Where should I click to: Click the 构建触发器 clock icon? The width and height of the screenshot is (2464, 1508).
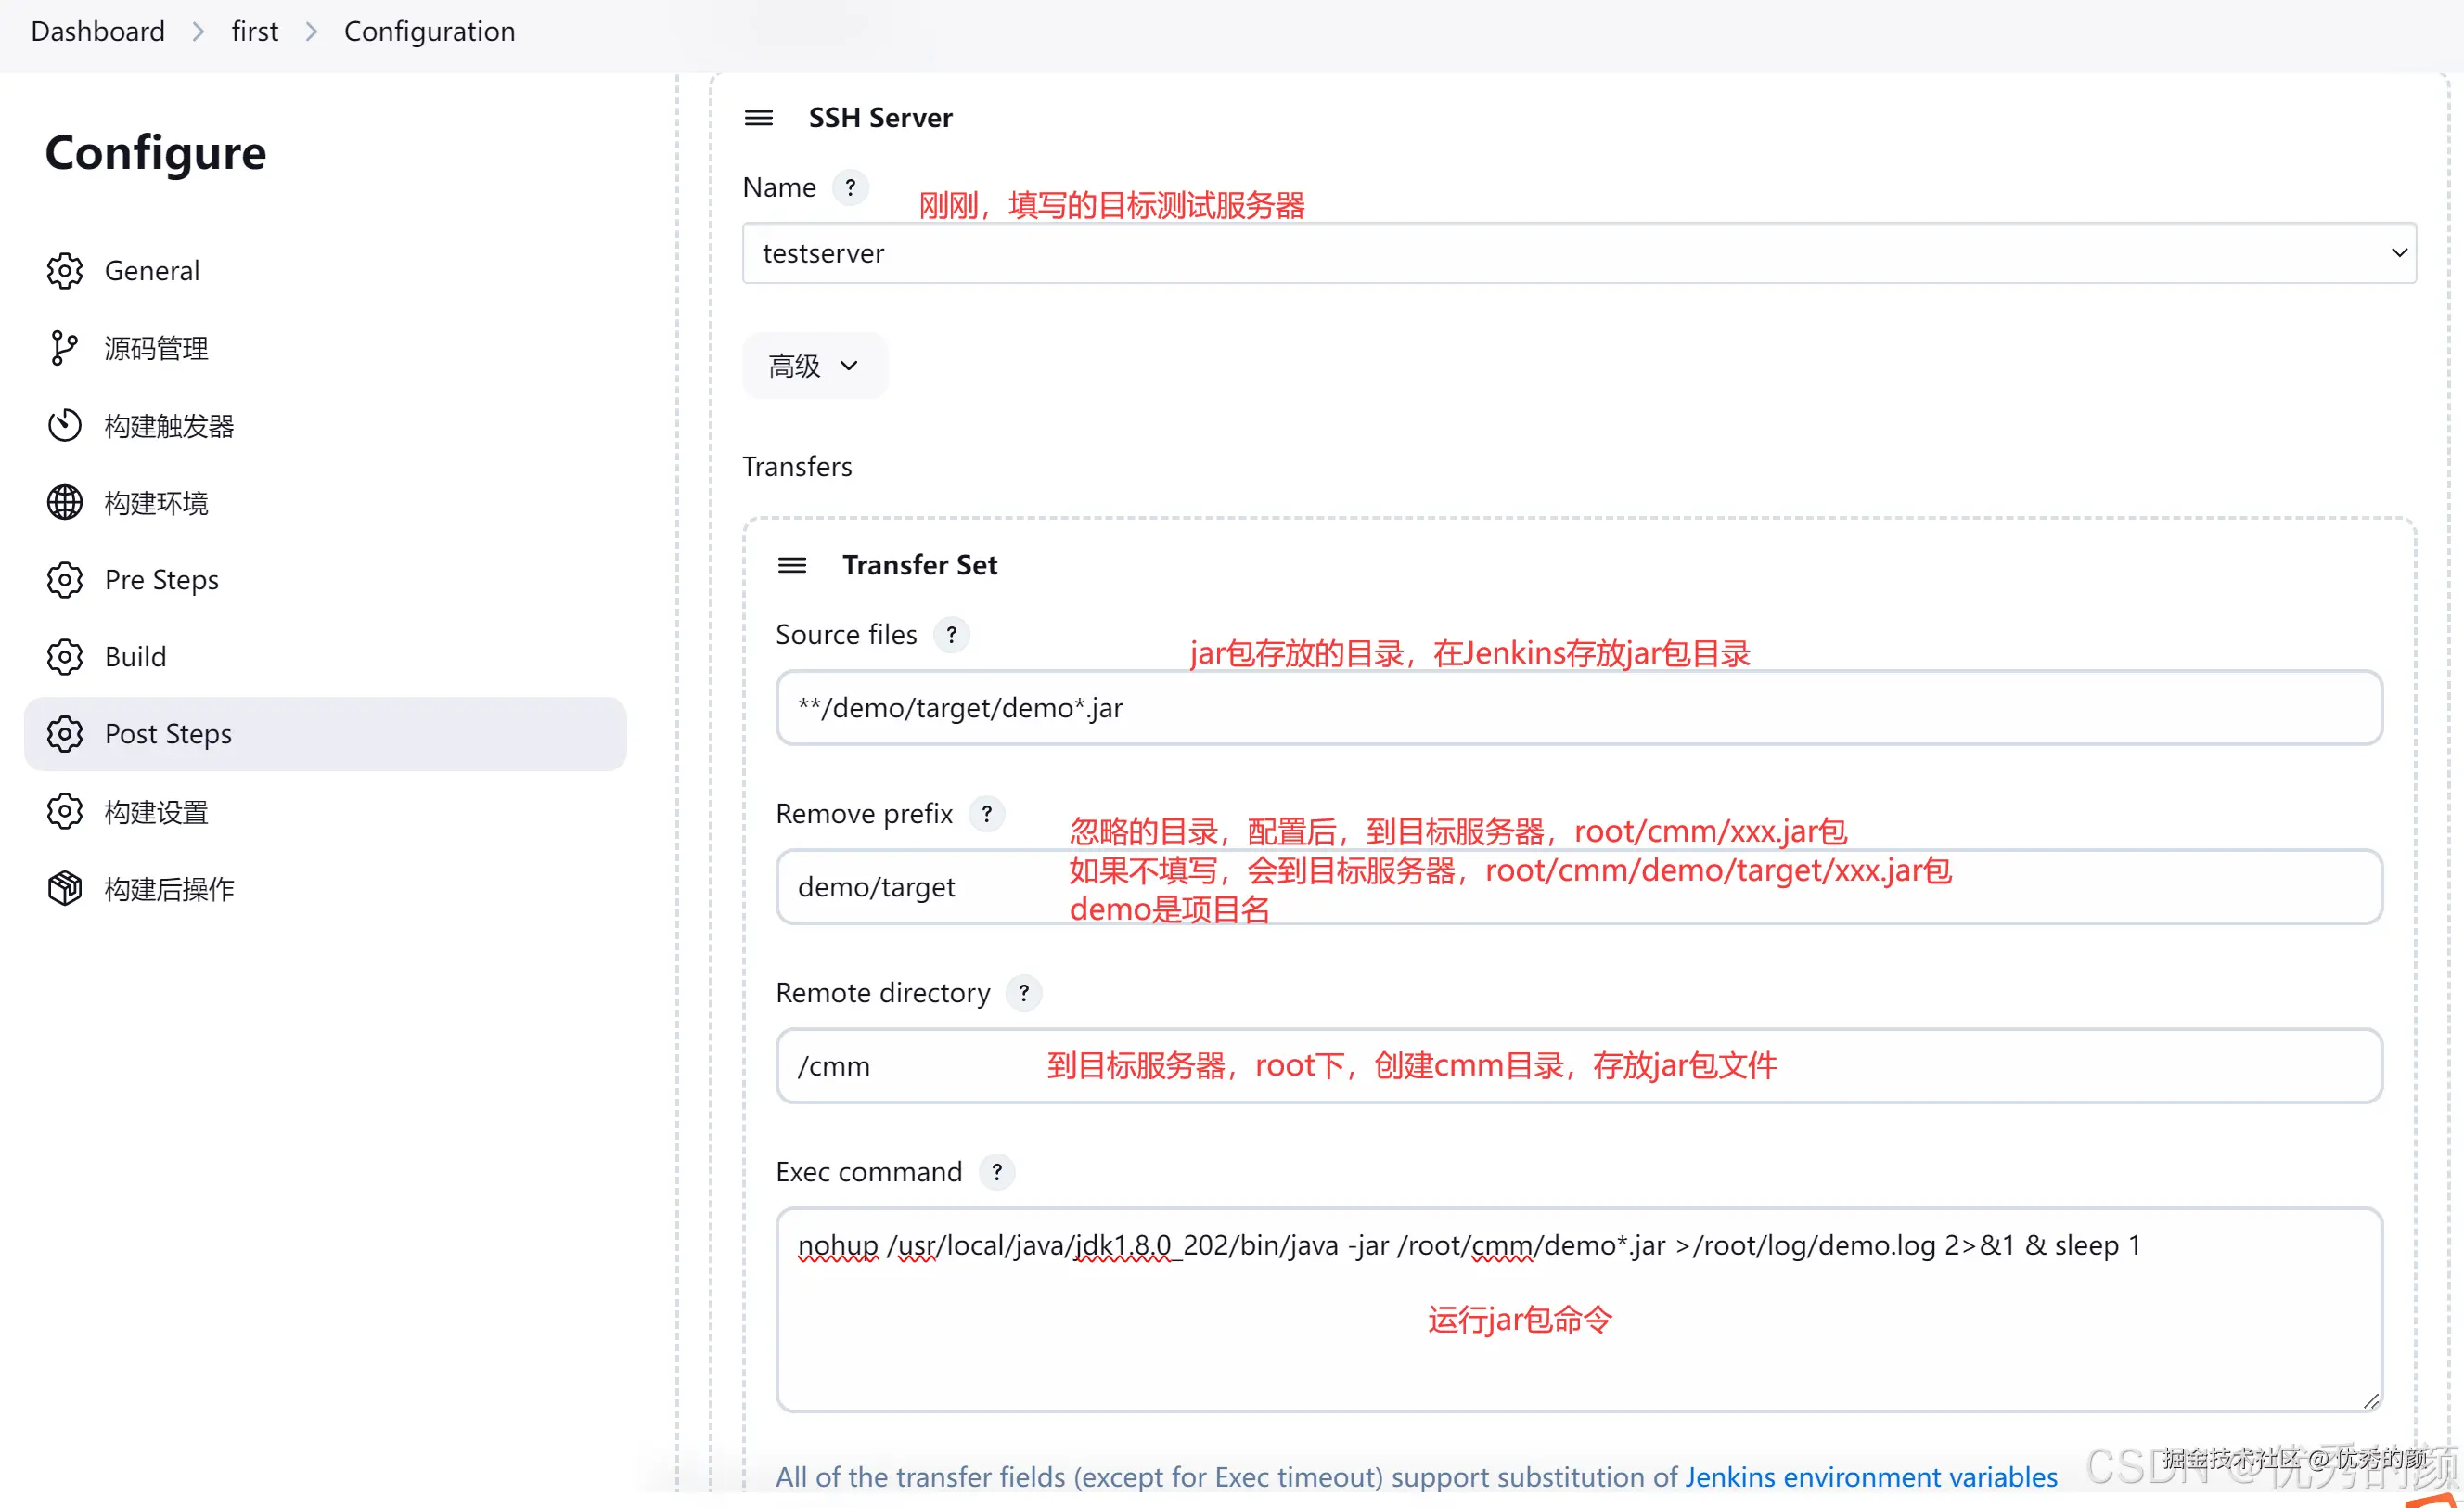click(x=65, y=426)
